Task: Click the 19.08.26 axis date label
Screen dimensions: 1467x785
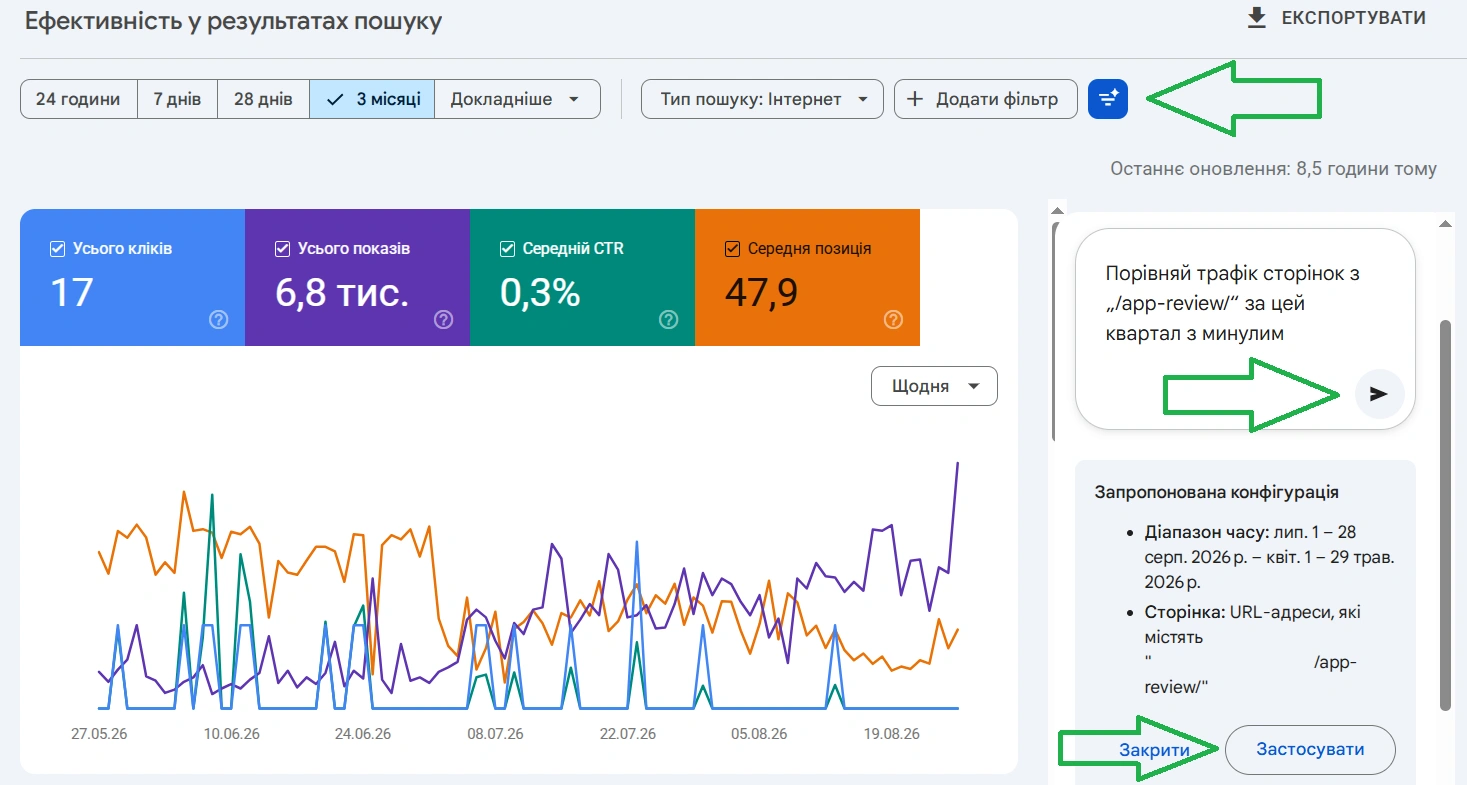Action: (x=892, y=733)
